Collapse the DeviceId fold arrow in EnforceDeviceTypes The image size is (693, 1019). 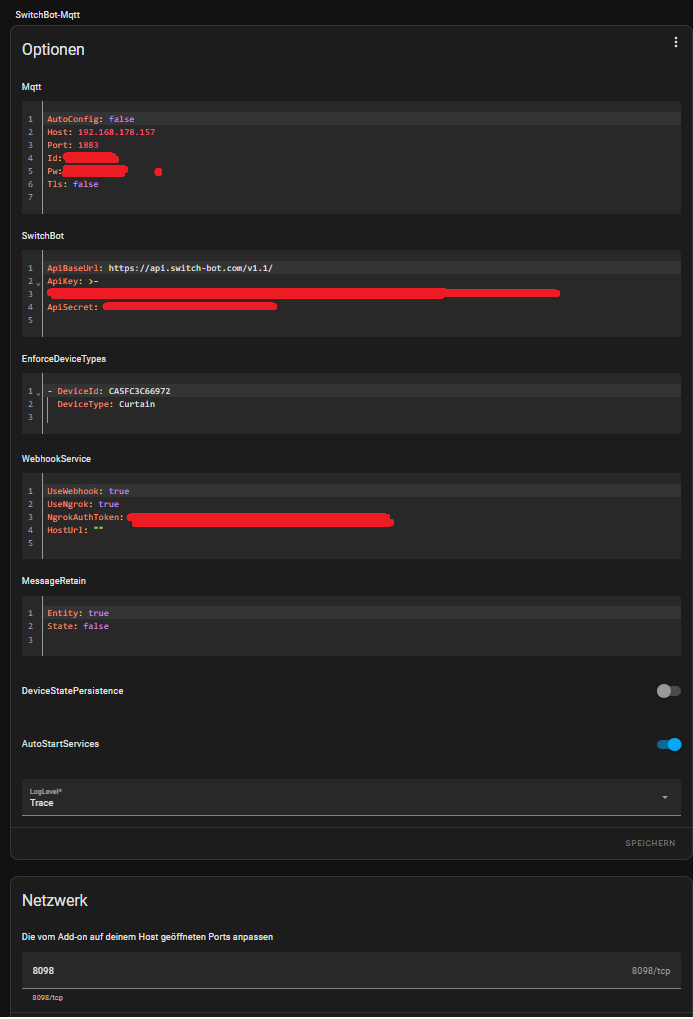coord(38,393)
